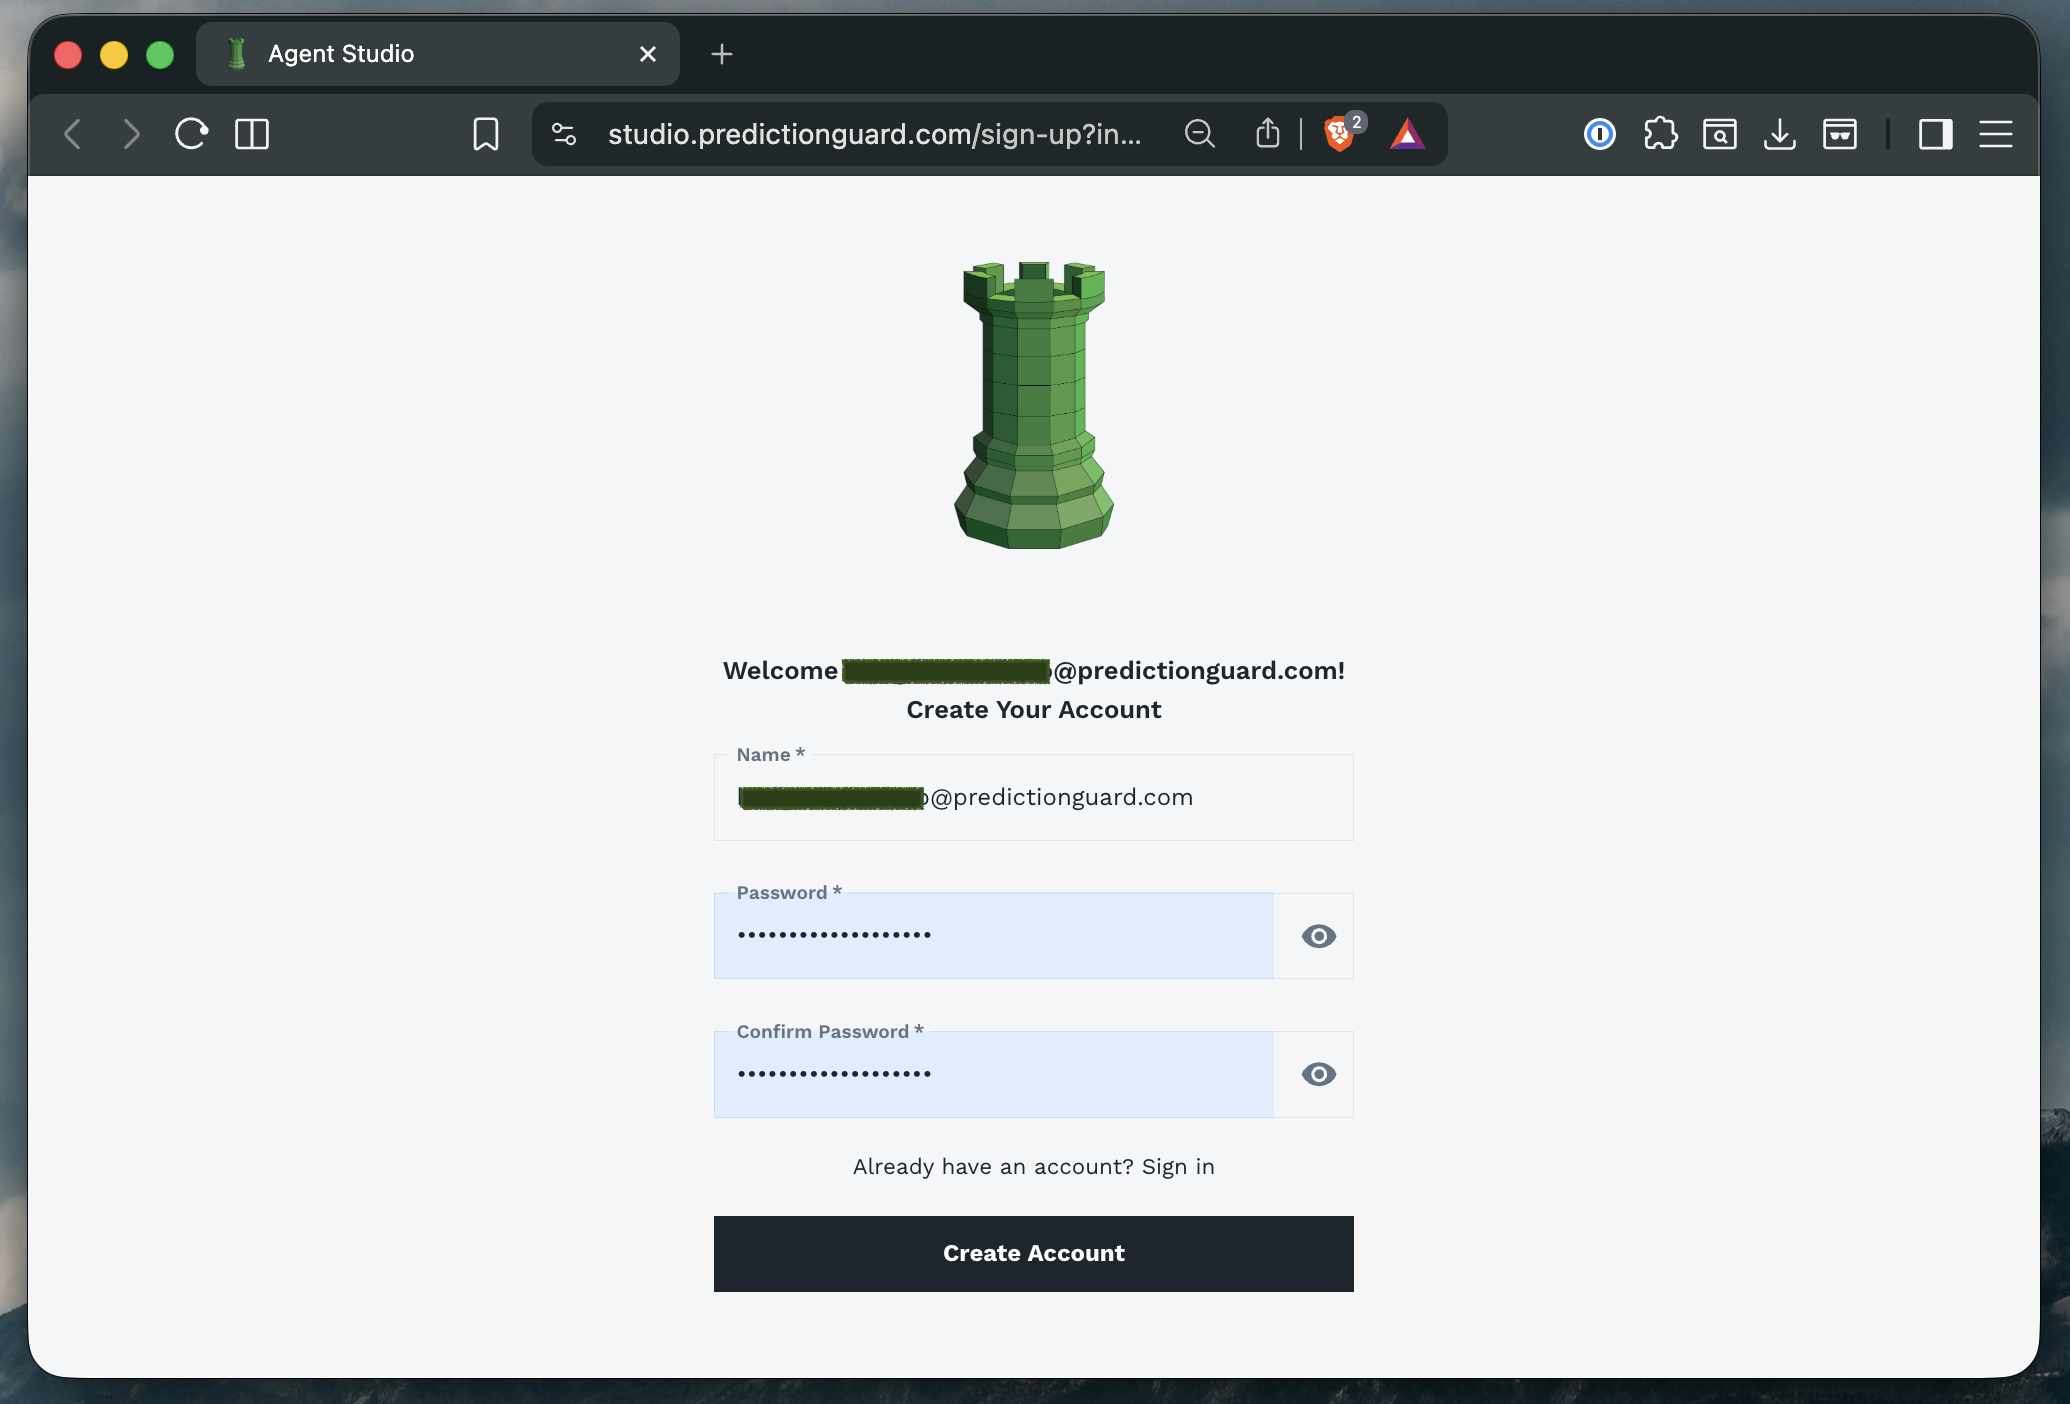The image size is (2070, 1404).
Task: Open a new browser tab
Action: pyautogui.click(x=722, y=54)
